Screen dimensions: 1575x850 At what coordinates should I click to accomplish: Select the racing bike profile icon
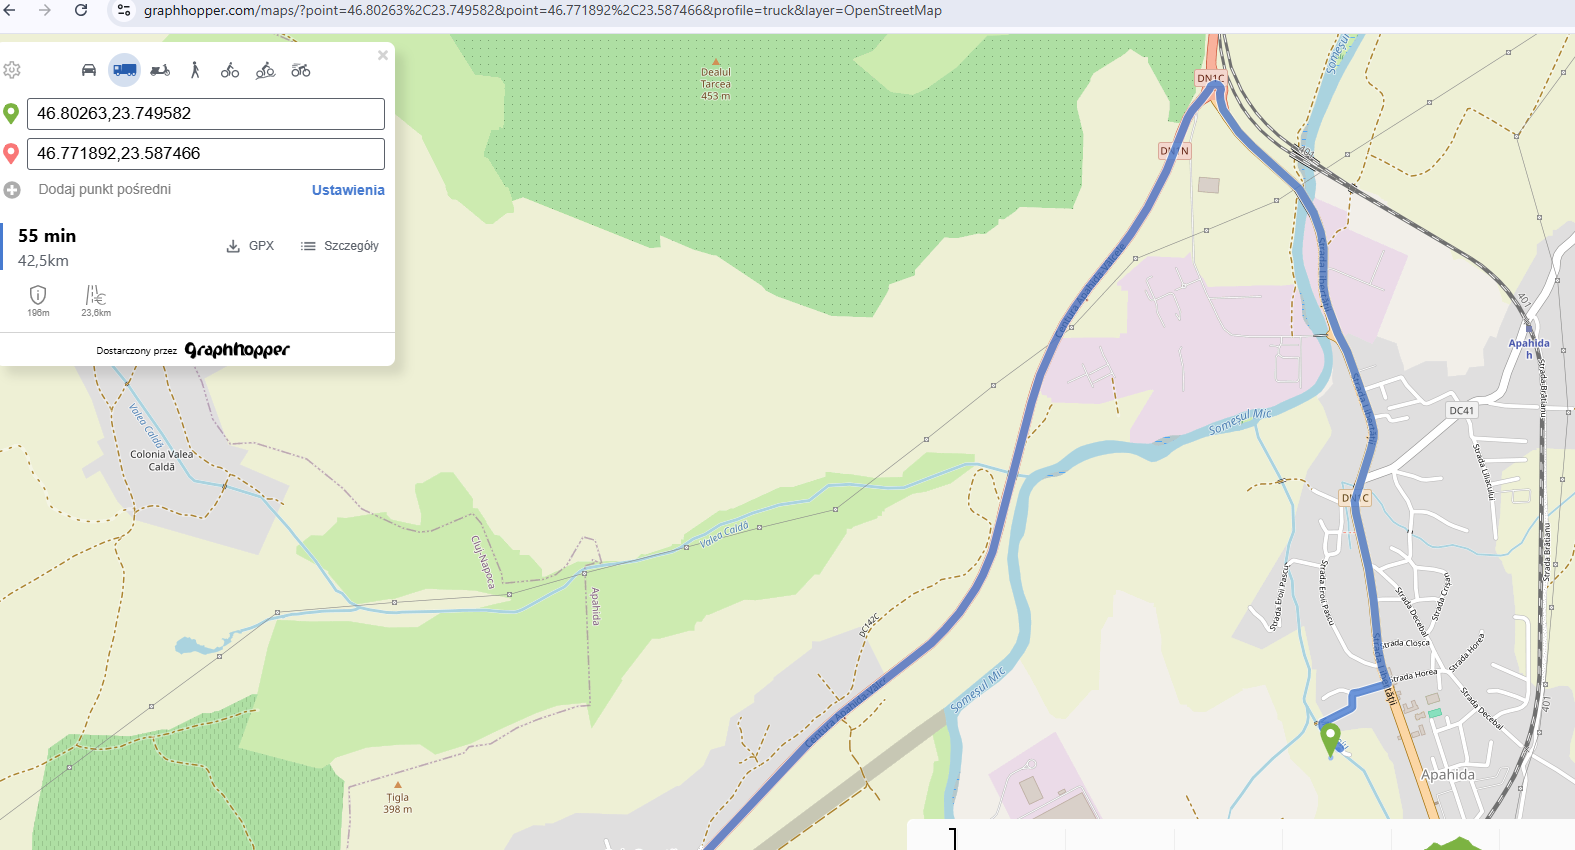[301, 70]
